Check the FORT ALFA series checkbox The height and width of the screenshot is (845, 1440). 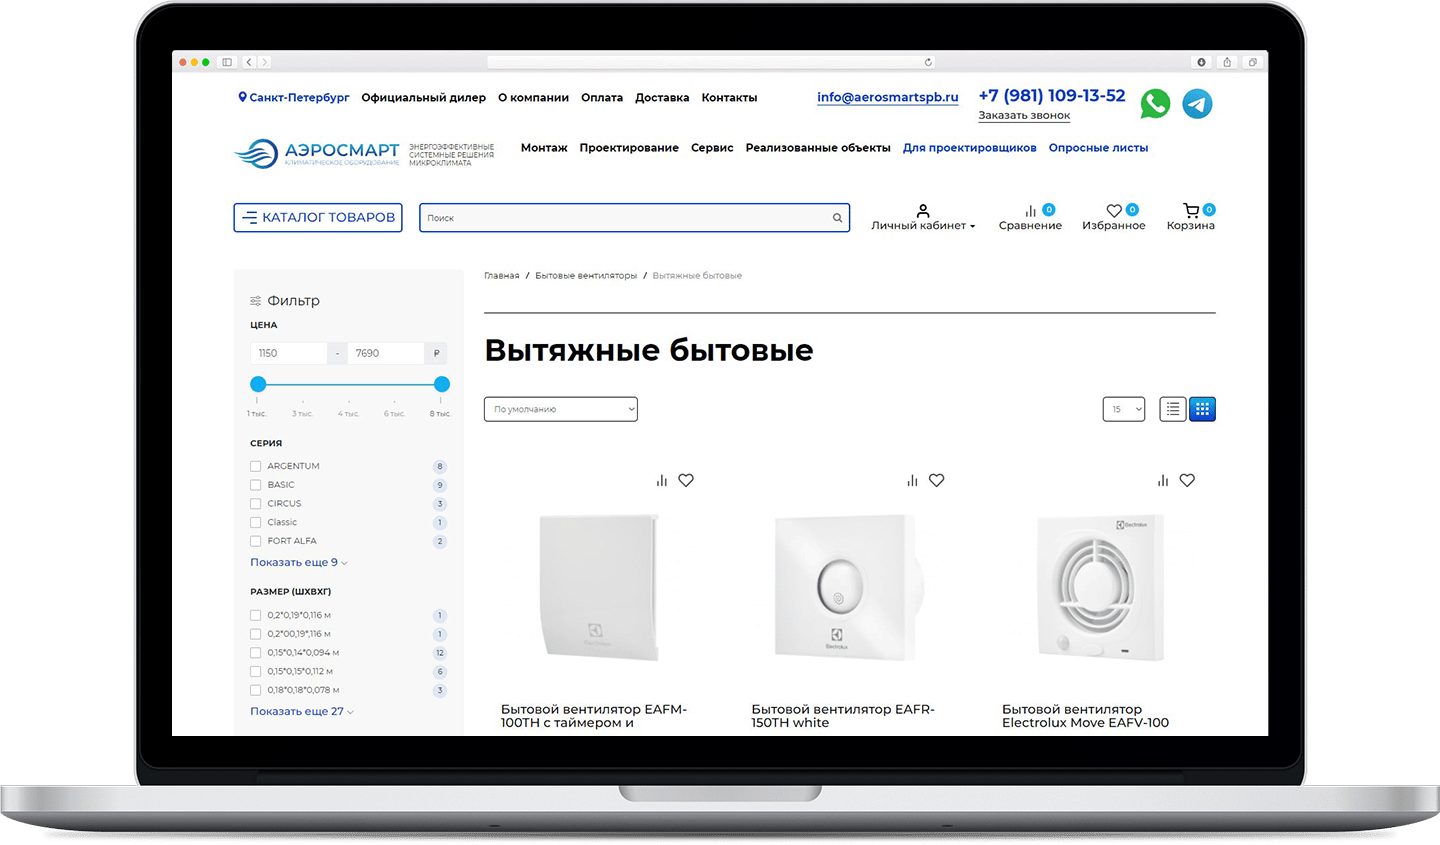click(x=255, y=541)
